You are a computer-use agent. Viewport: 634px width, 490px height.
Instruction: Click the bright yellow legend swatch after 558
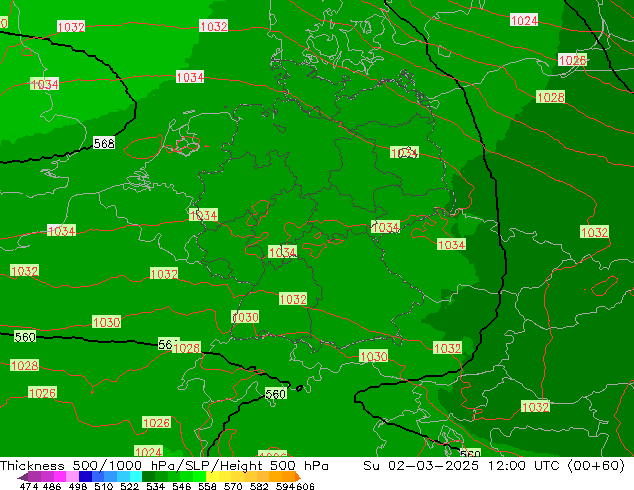click(x=212, y=477)
